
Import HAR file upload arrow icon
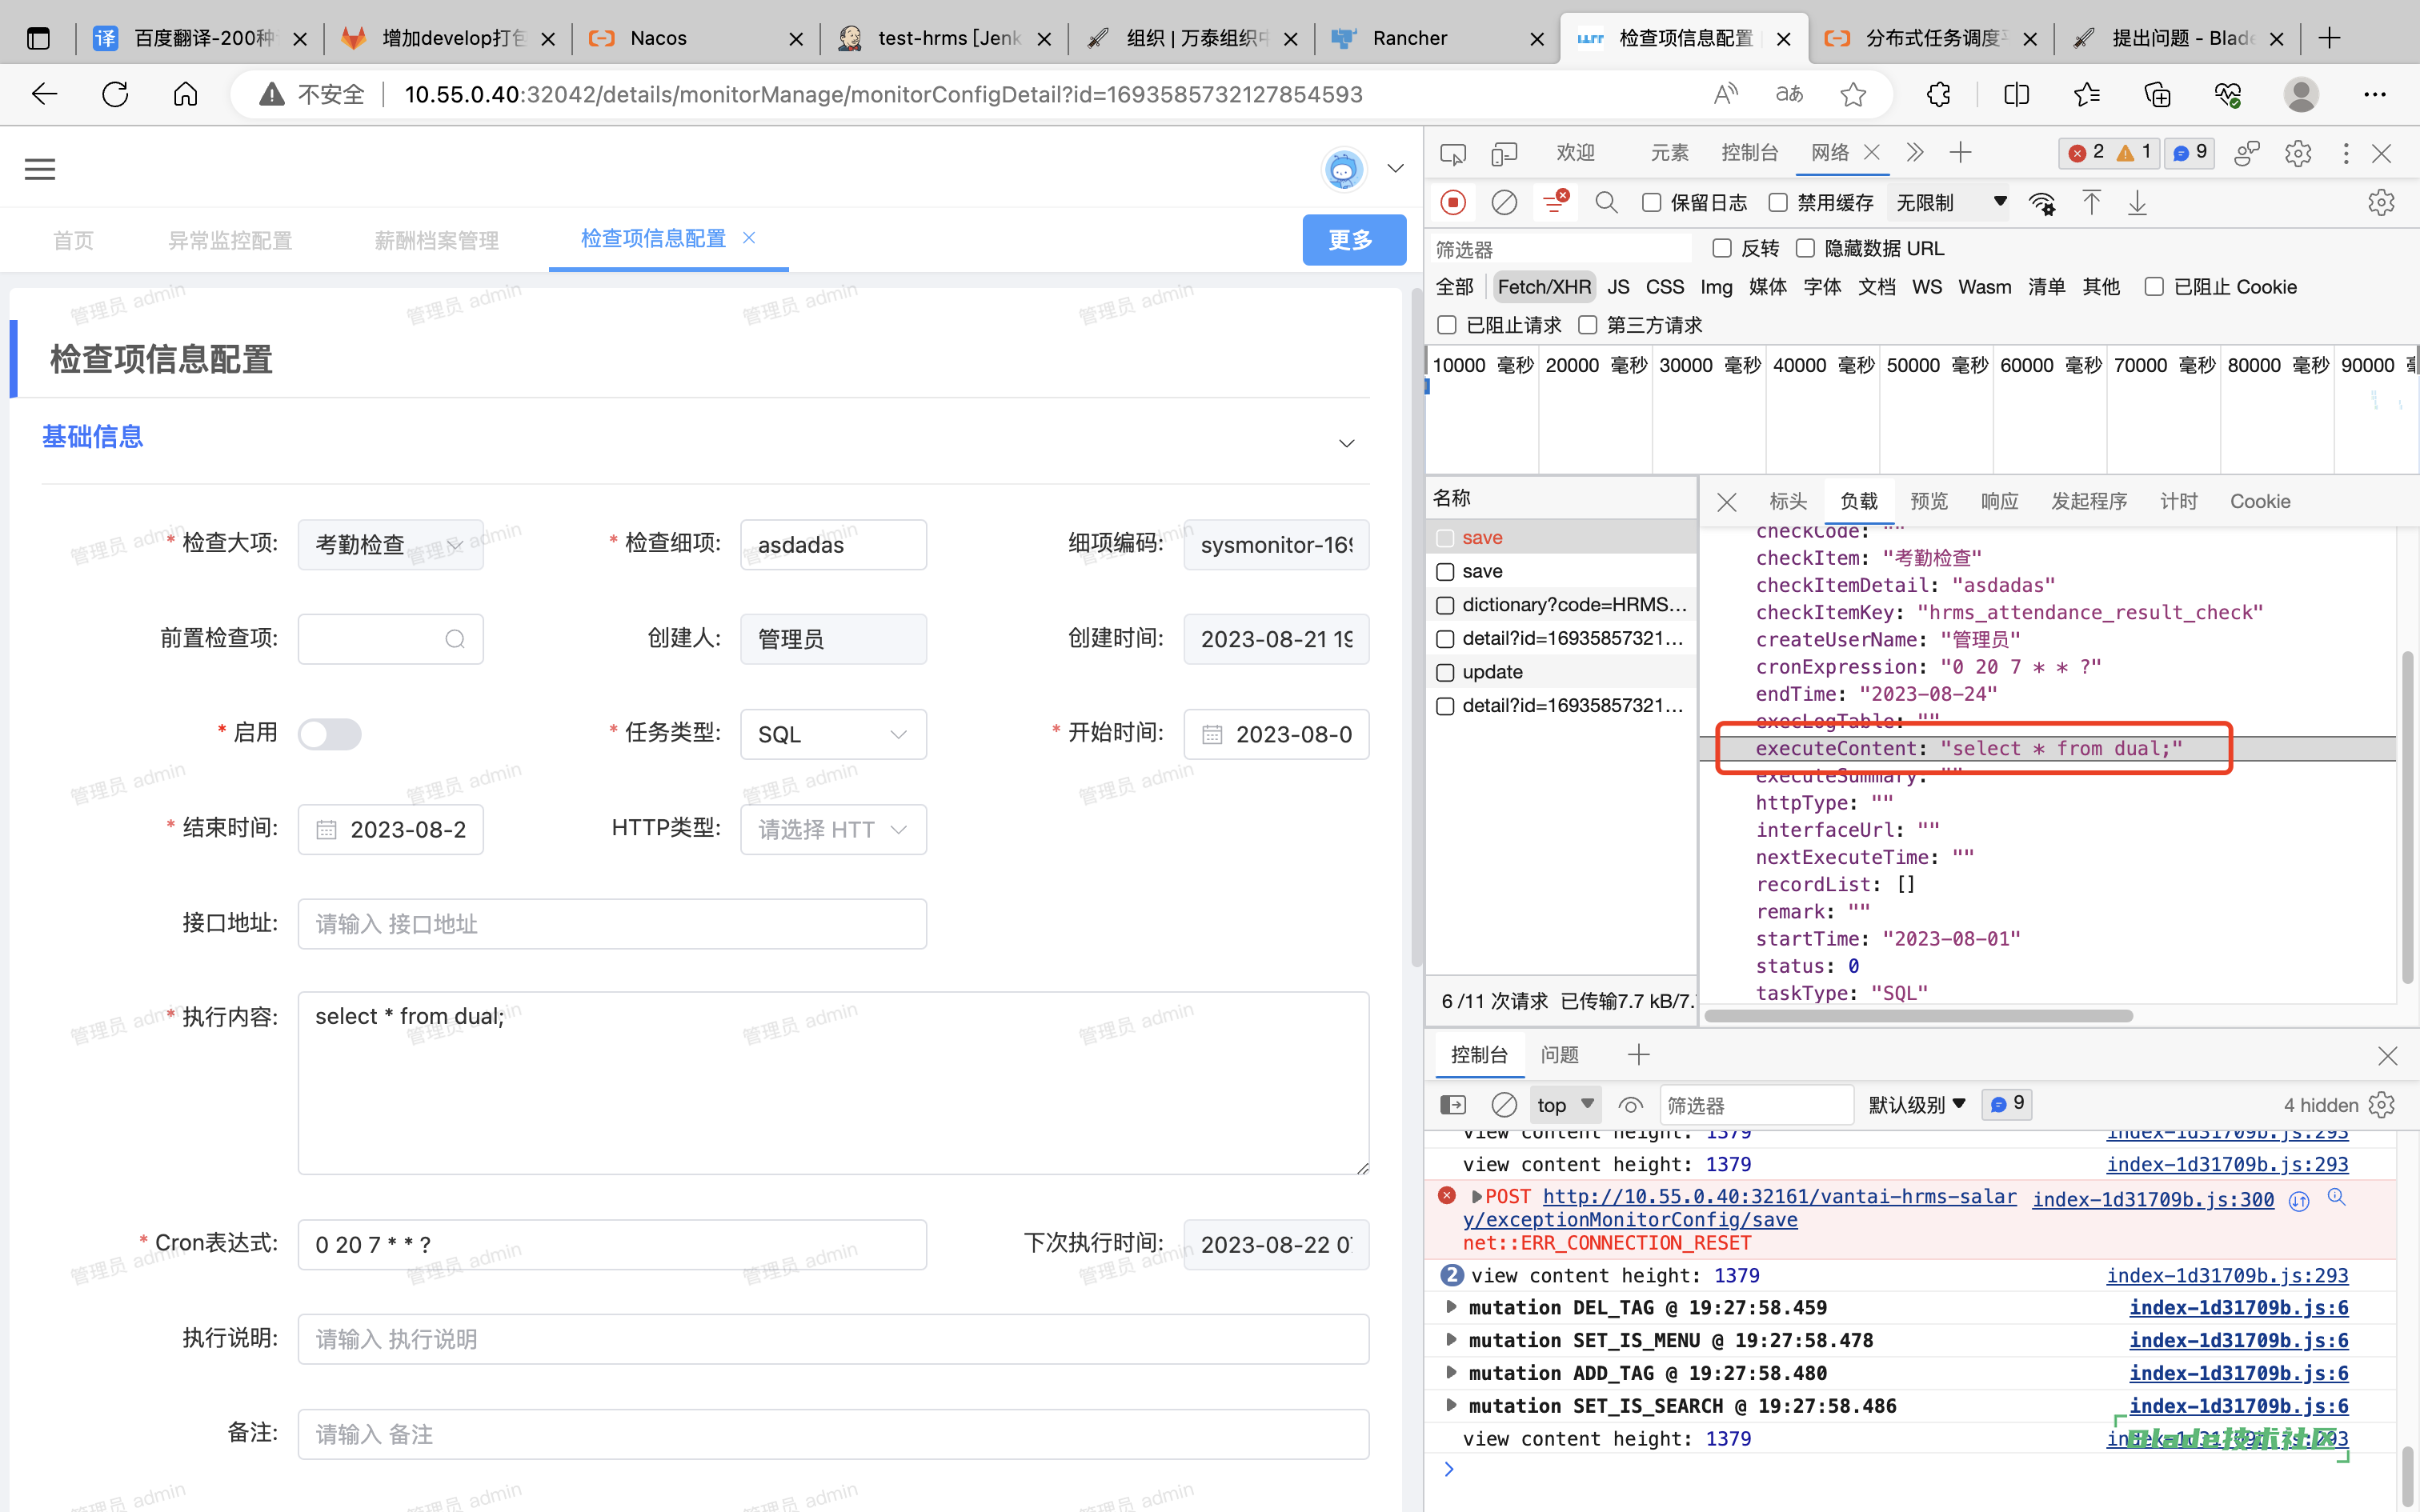2091,203
